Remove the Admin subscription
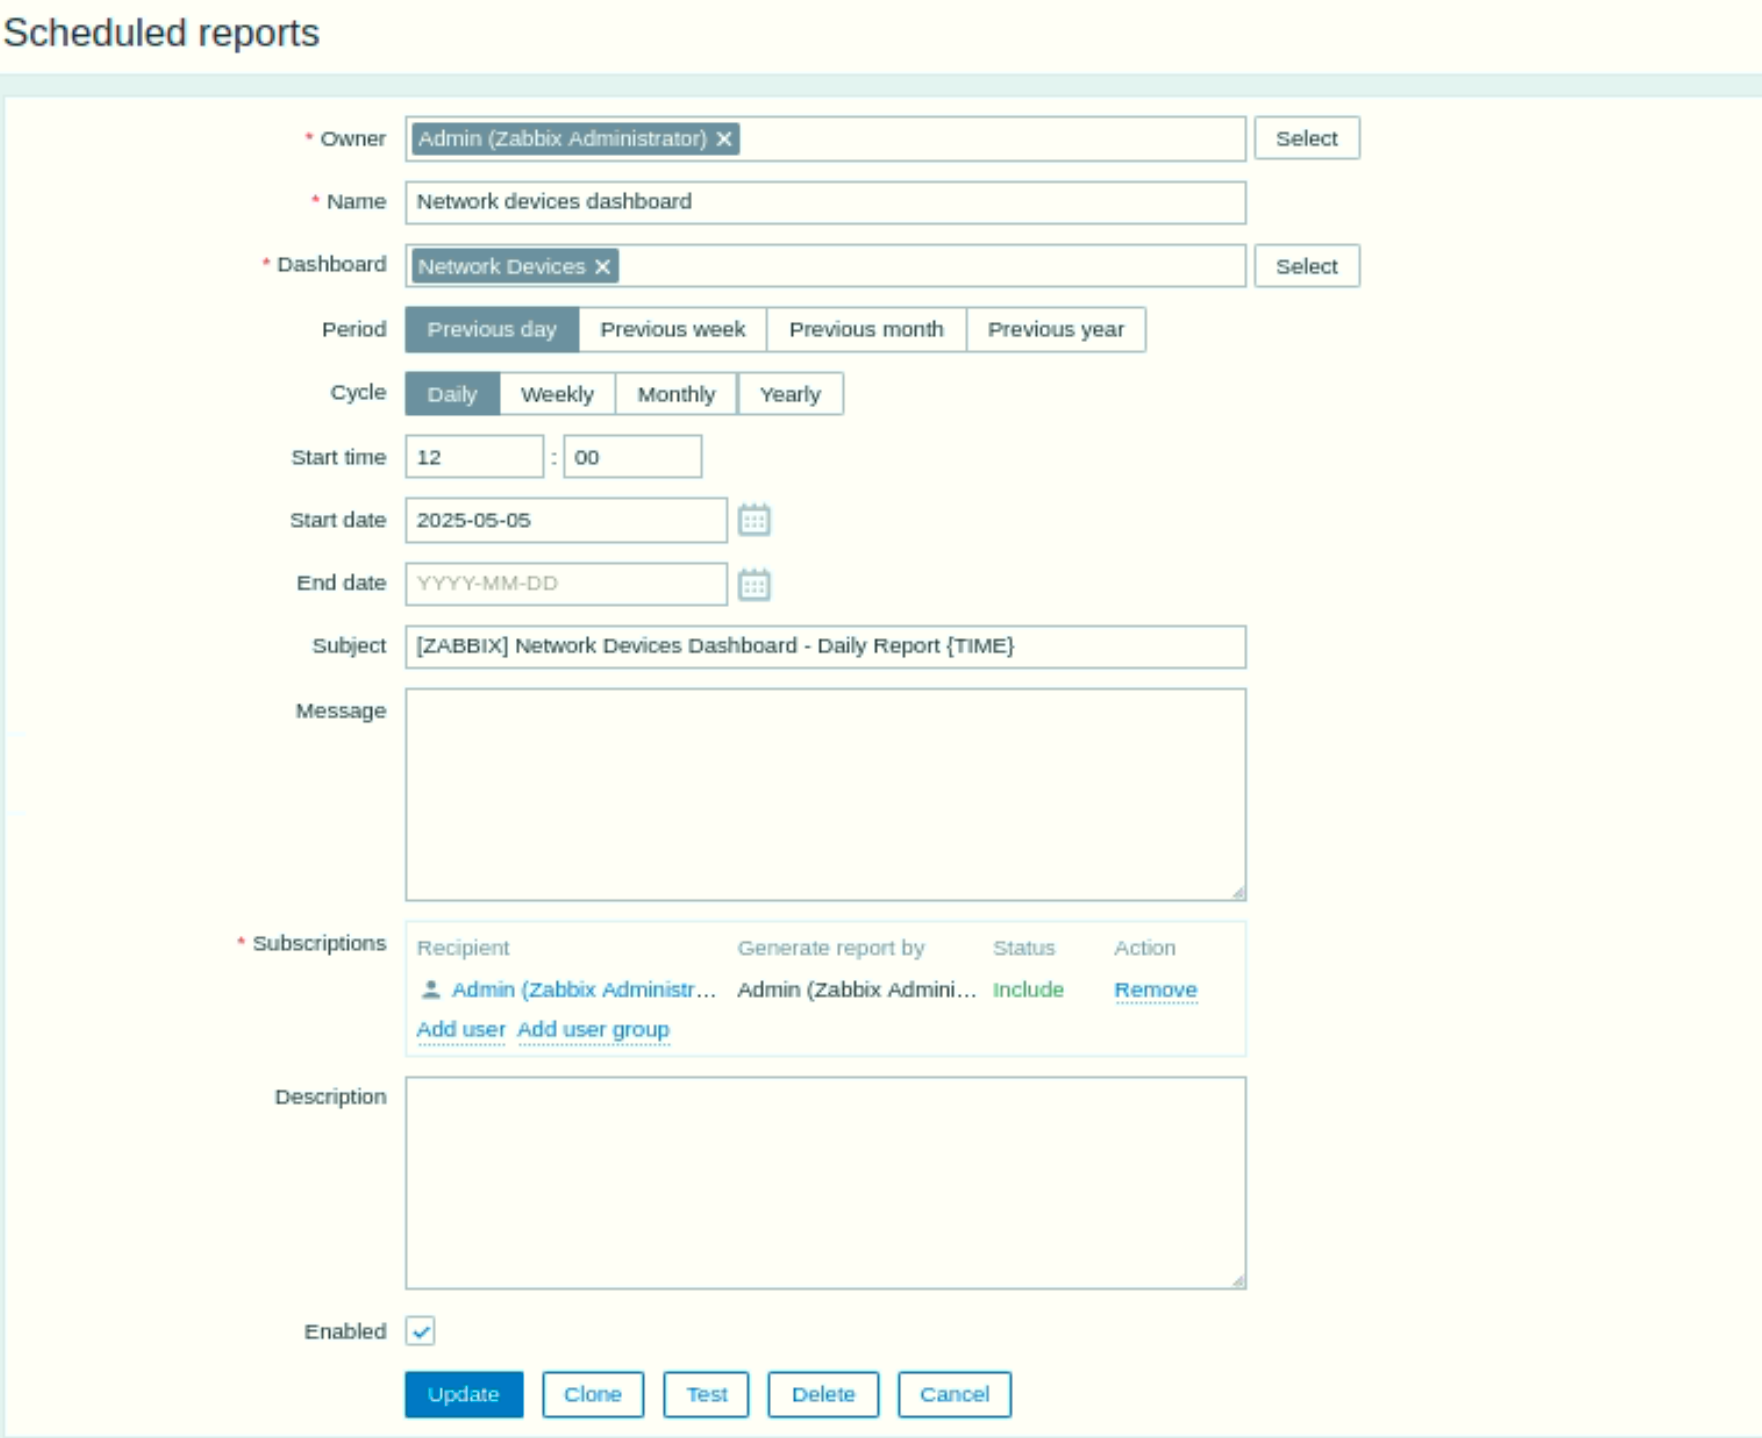Image resolution: width=1762 pixels, height=1438 pixels. (x=1155, y=990)
